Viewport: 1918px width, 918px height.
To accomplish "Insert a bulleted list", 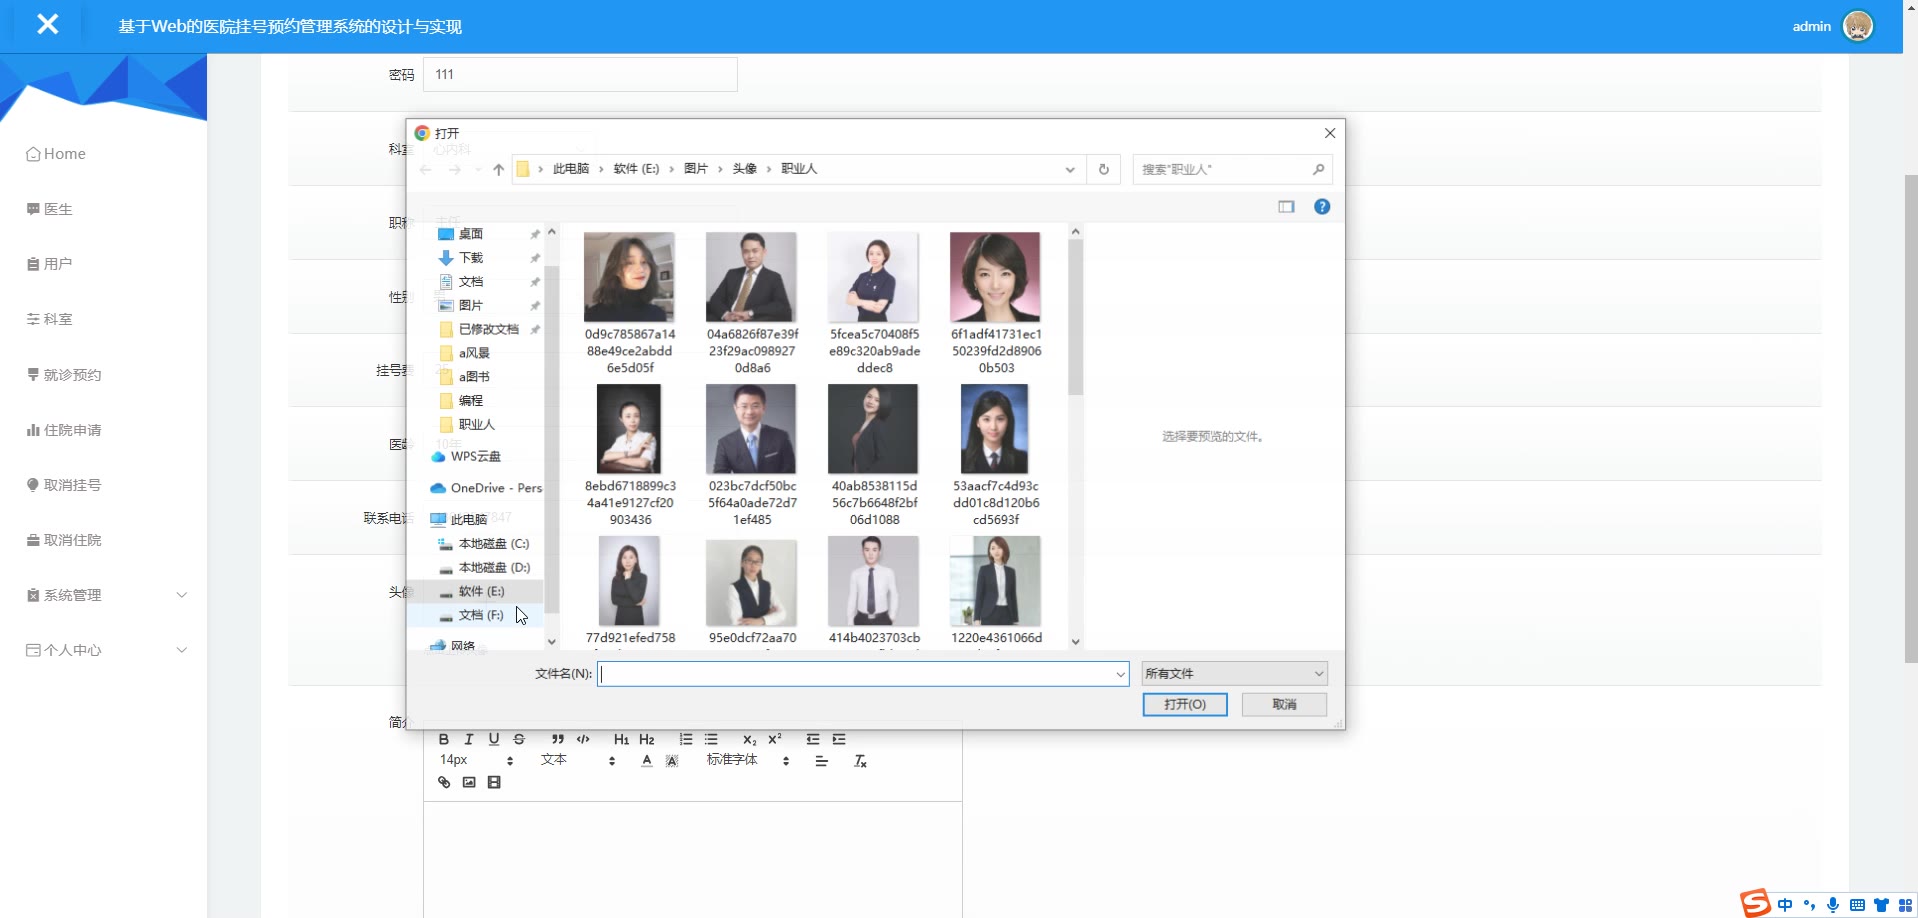I will point(711,739).
